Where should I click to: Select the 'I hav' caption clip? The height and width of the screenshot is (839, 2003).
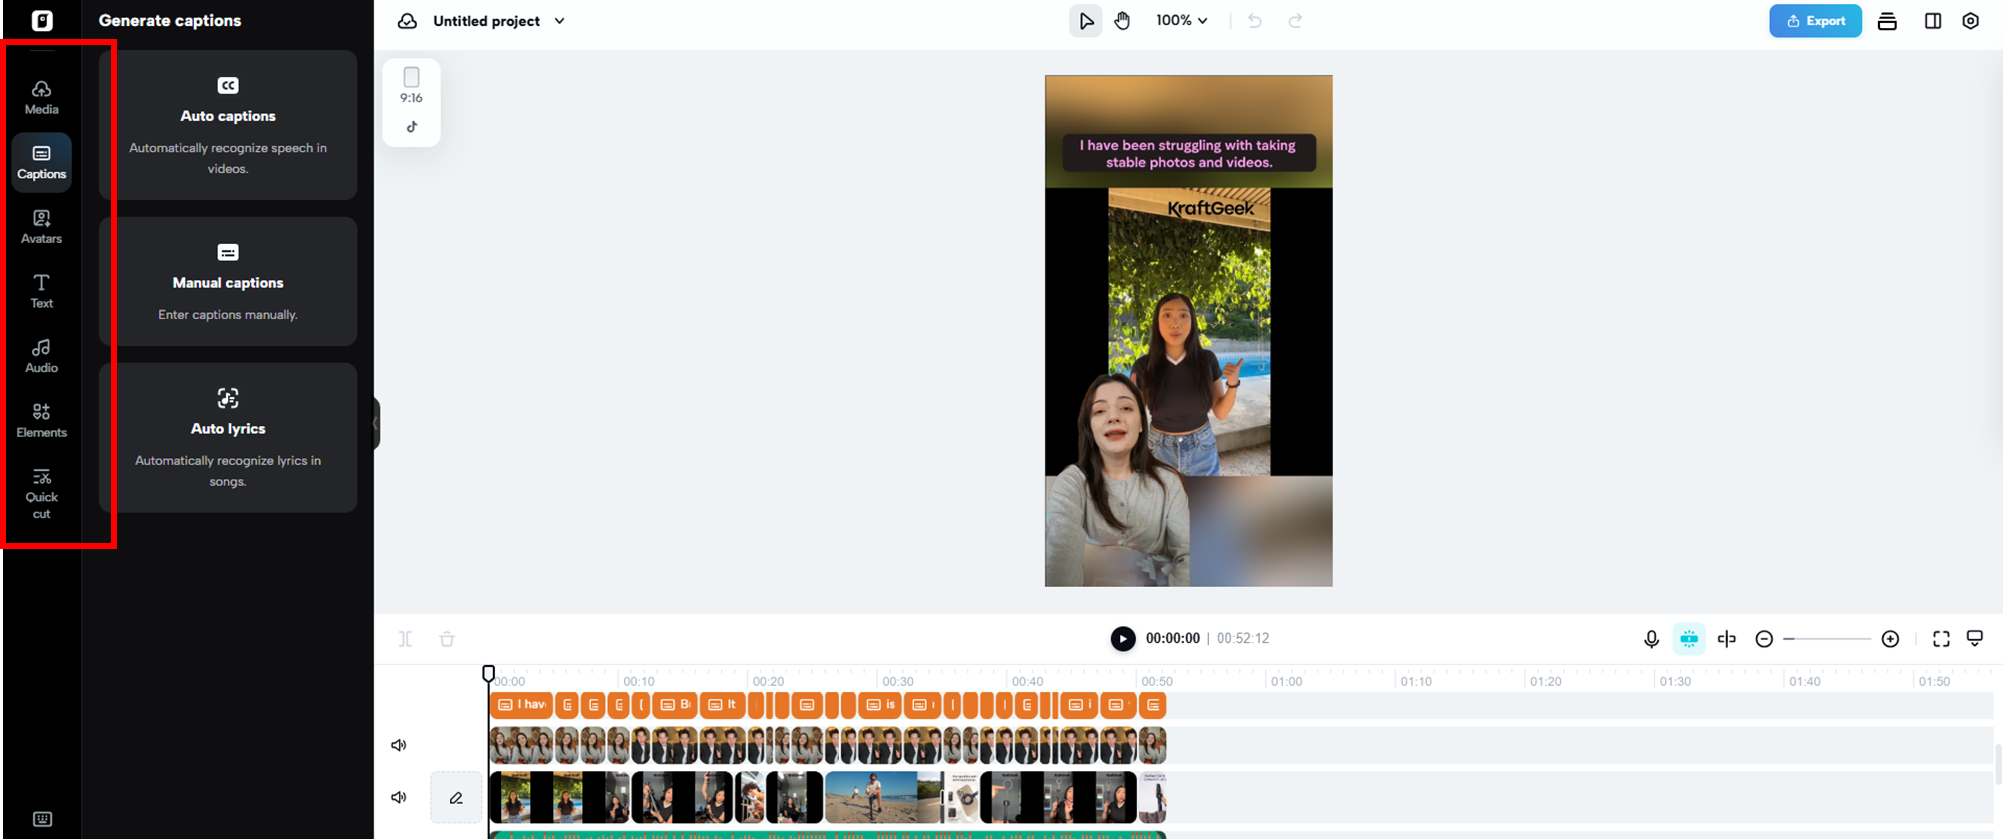[521, 705]
